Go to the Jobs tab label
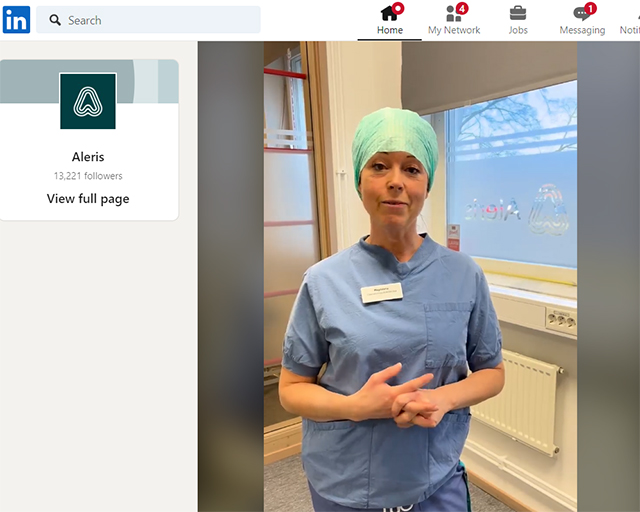Viewport: 640px width, 512px height. (x=518, y=30)
